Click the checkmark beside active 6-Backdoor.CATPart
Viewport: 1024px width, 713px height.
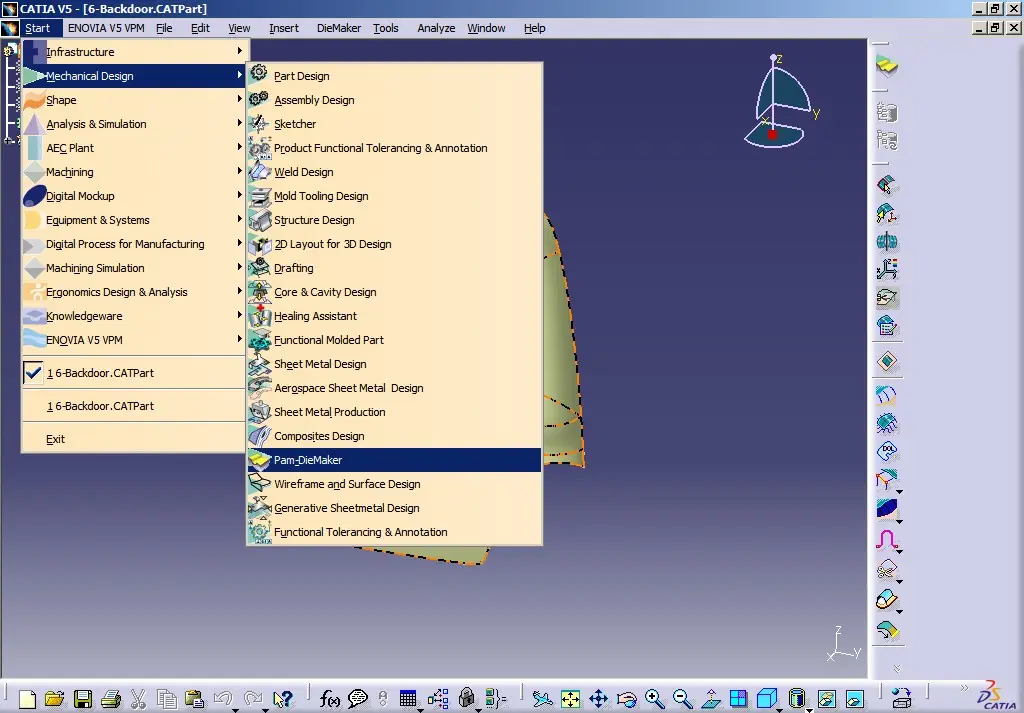click(x=33, y=373)
